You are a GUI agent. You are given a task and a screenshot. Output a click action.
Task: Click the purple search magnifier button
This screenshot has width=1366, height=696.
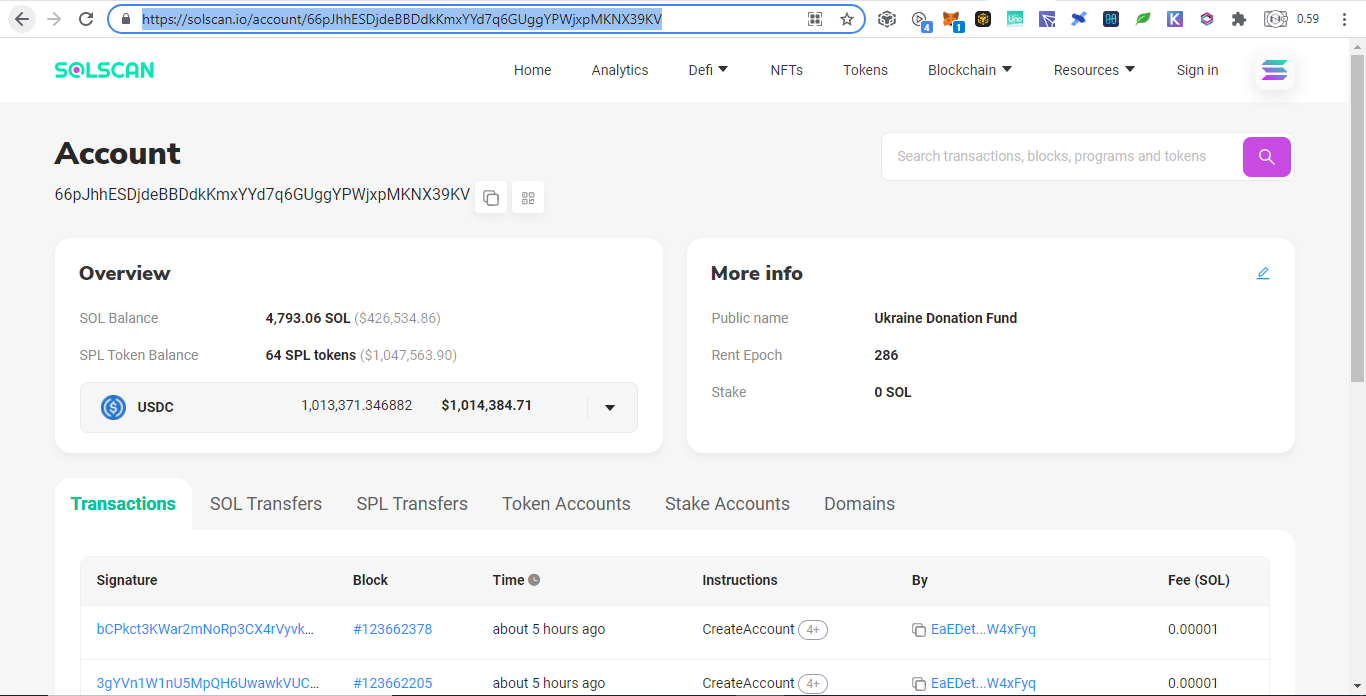(1267, 157)
